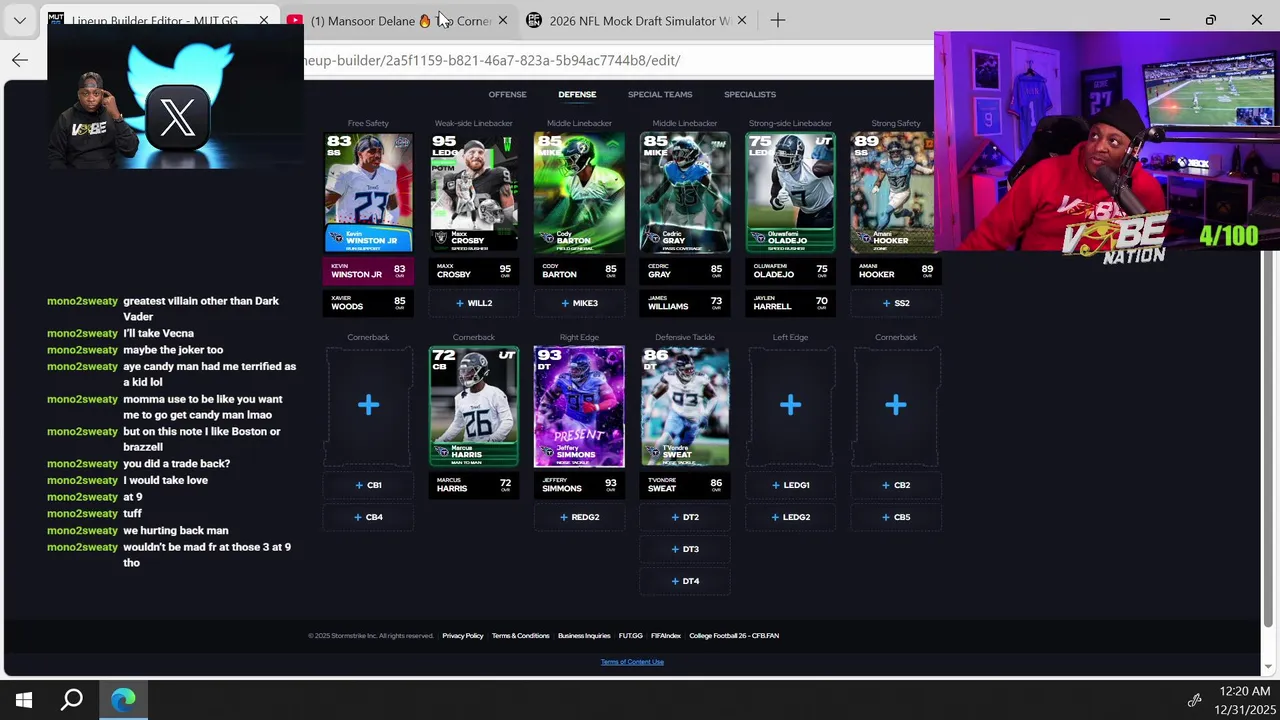Add player to last empty Cornerback slot
The image size is (1280, 720).
click(896, 405)
